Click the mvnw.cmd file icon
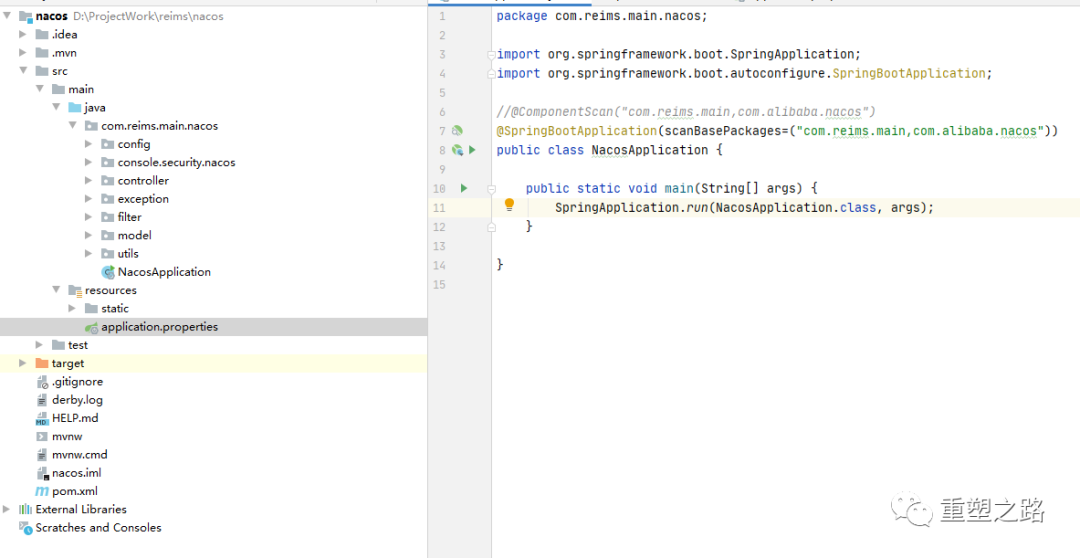This screenshot has height=558, width=1080. (42, 455)
